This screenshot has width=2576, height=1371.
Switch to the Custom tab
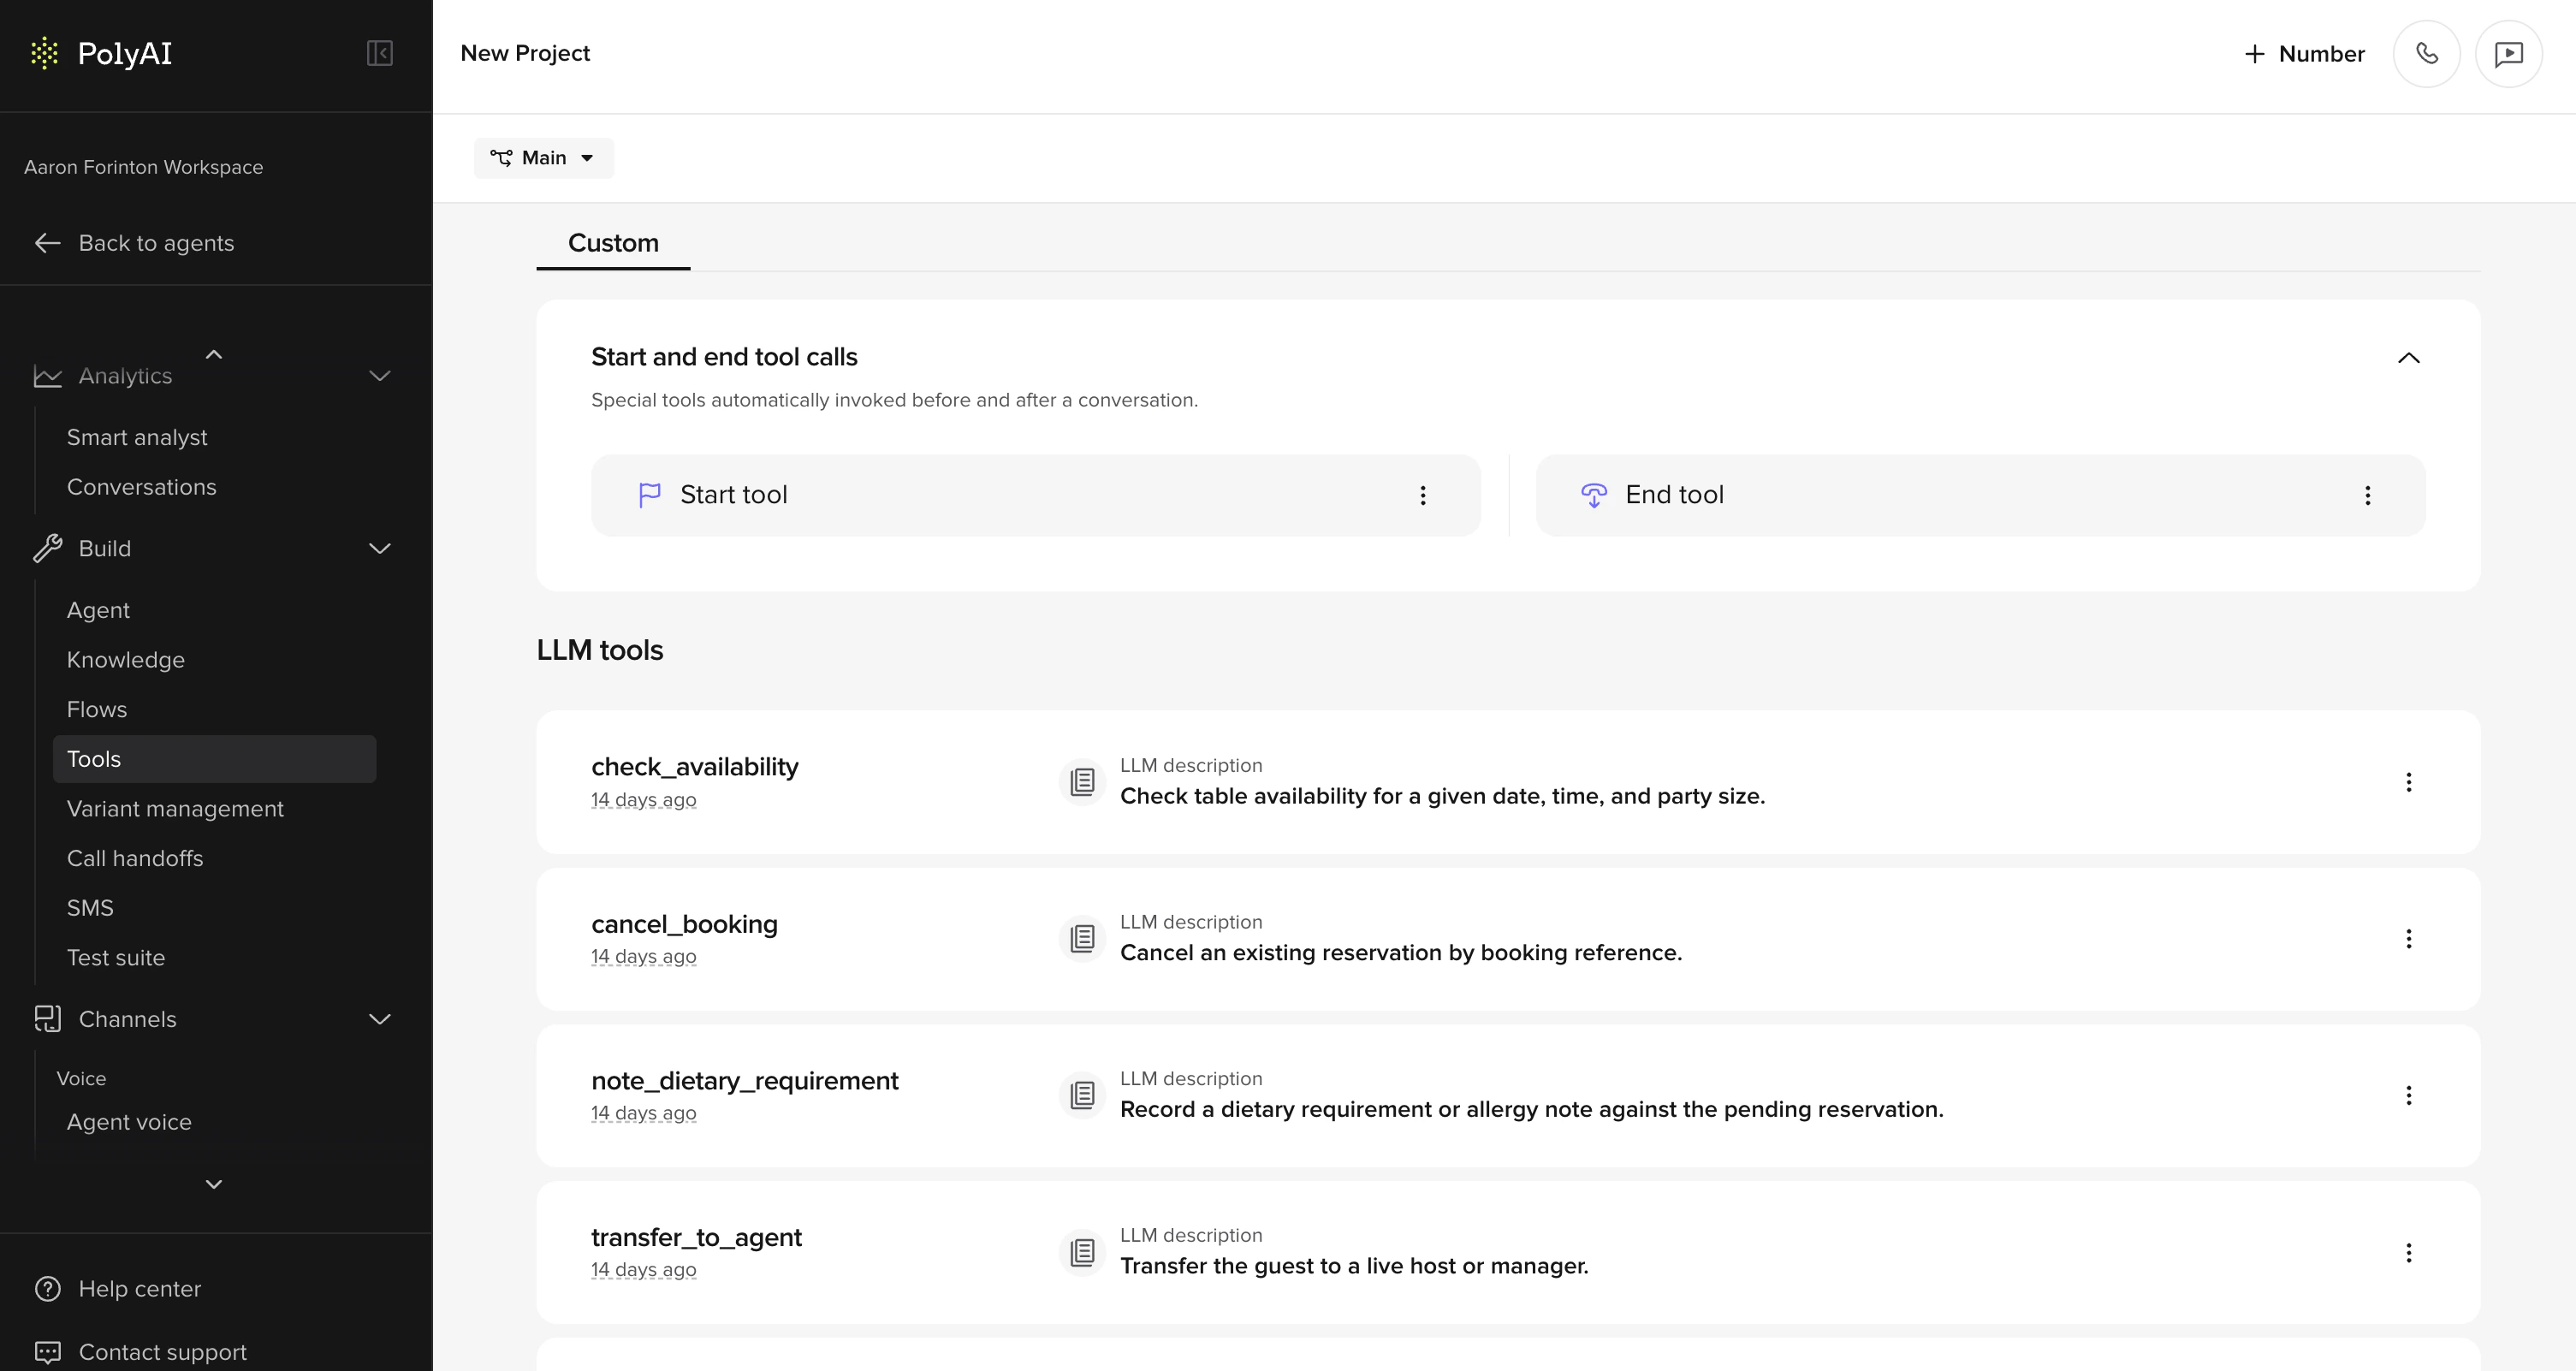click(612, 243)
